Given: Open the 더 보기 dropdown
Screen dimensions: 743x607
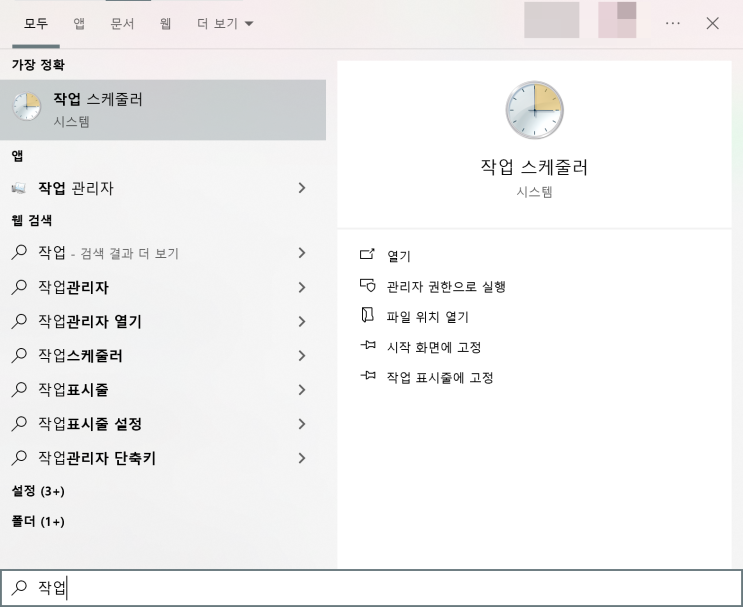Looking at the screenshot, I should tap(225, 23).
